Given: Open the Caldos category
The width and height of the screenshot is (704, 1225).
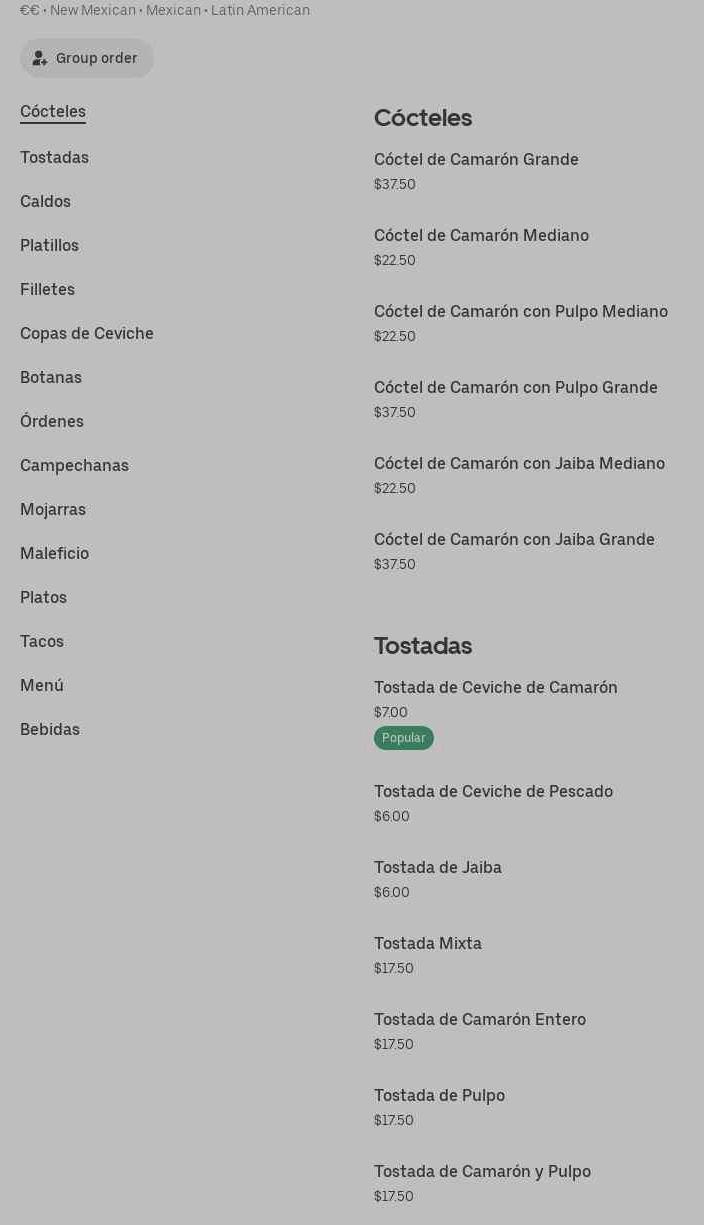Looking at the screenshot, I should 45,201.
